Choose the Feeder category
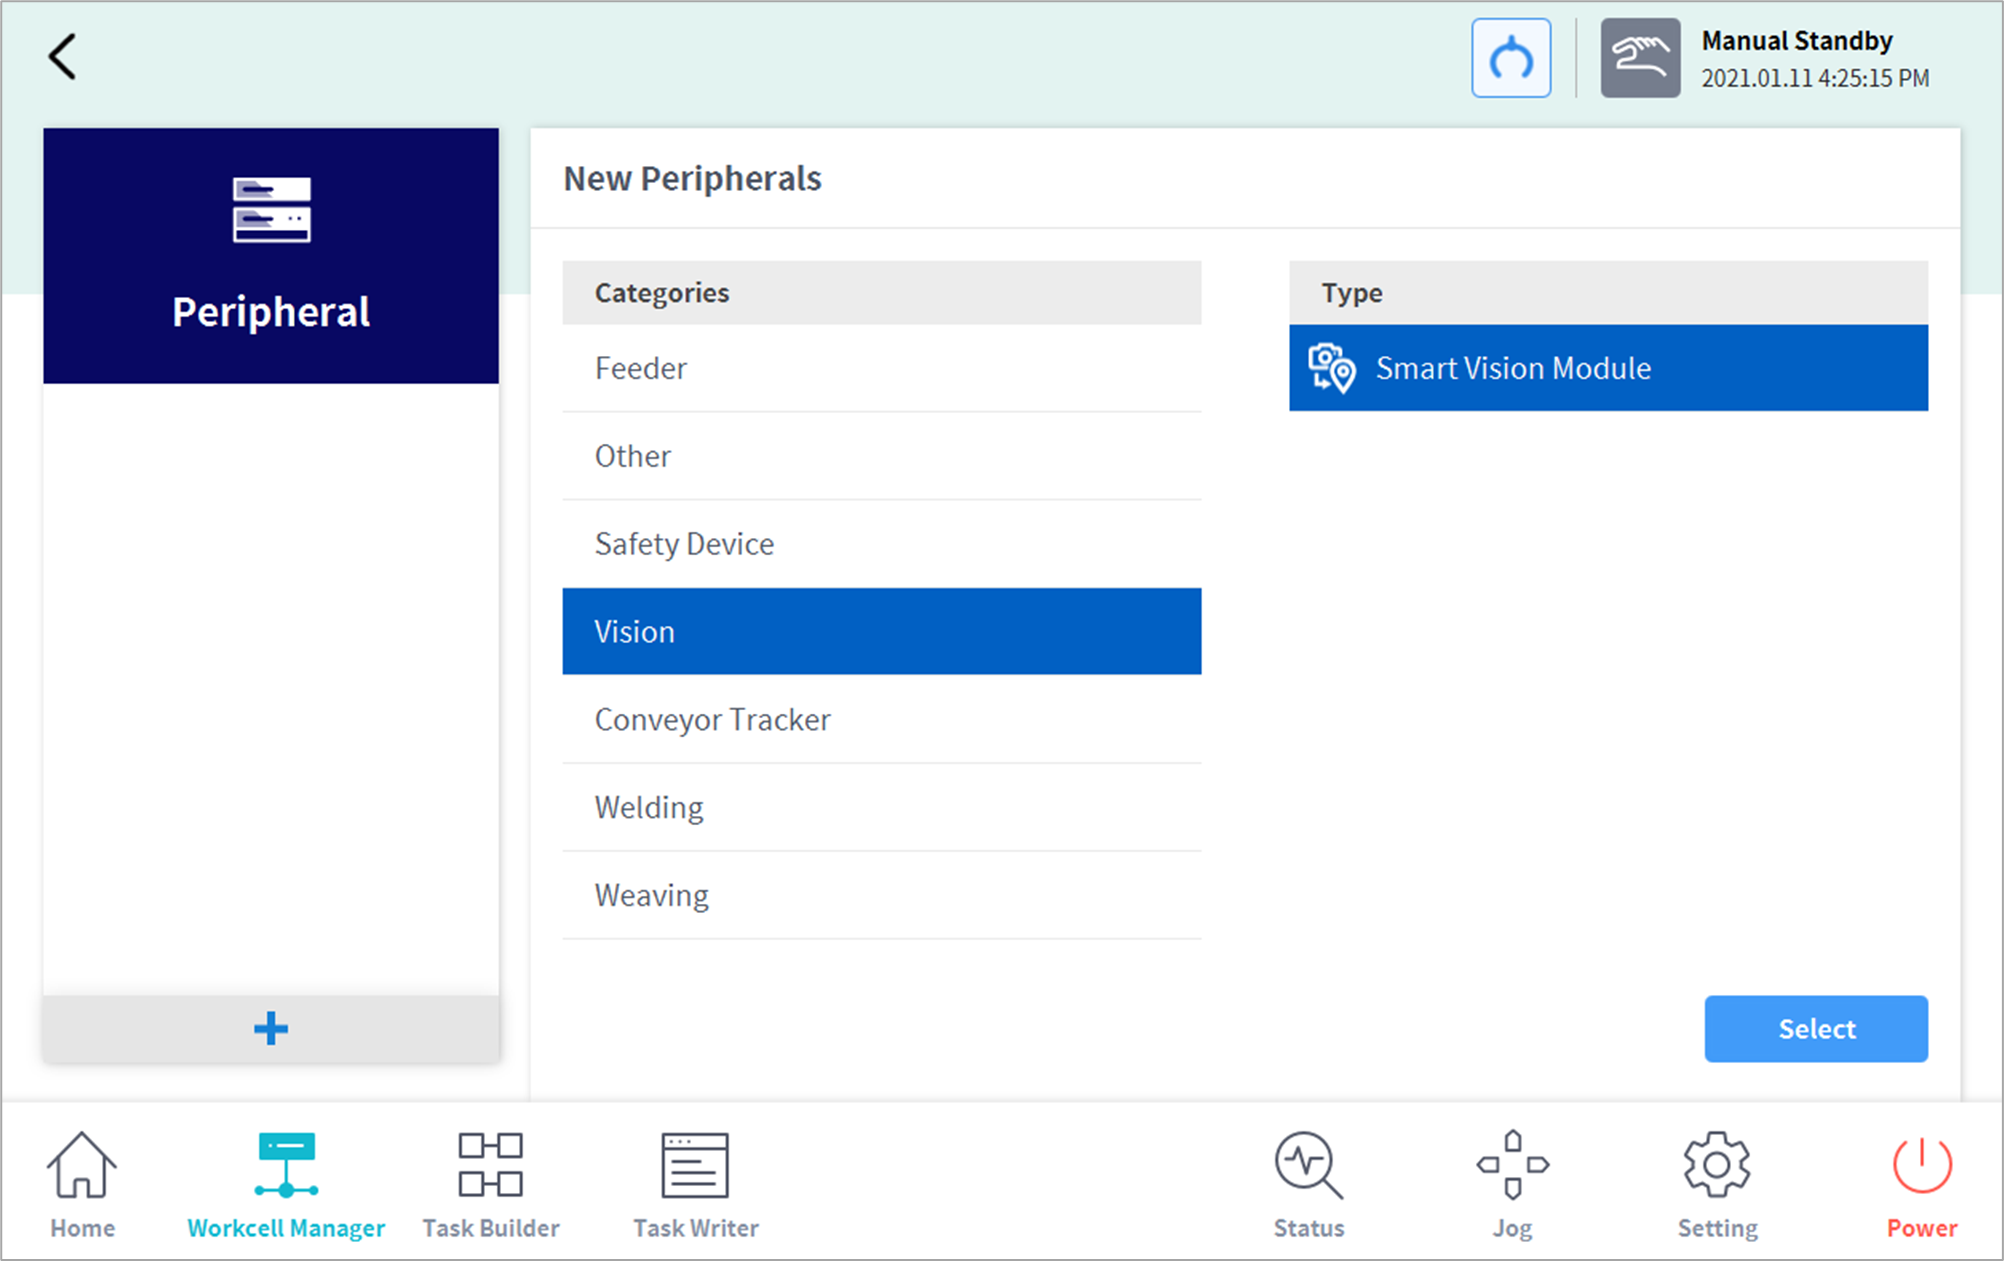The width and height of the screenshot is (2004, 1261). pyautogui.click(x=881, y=368)
